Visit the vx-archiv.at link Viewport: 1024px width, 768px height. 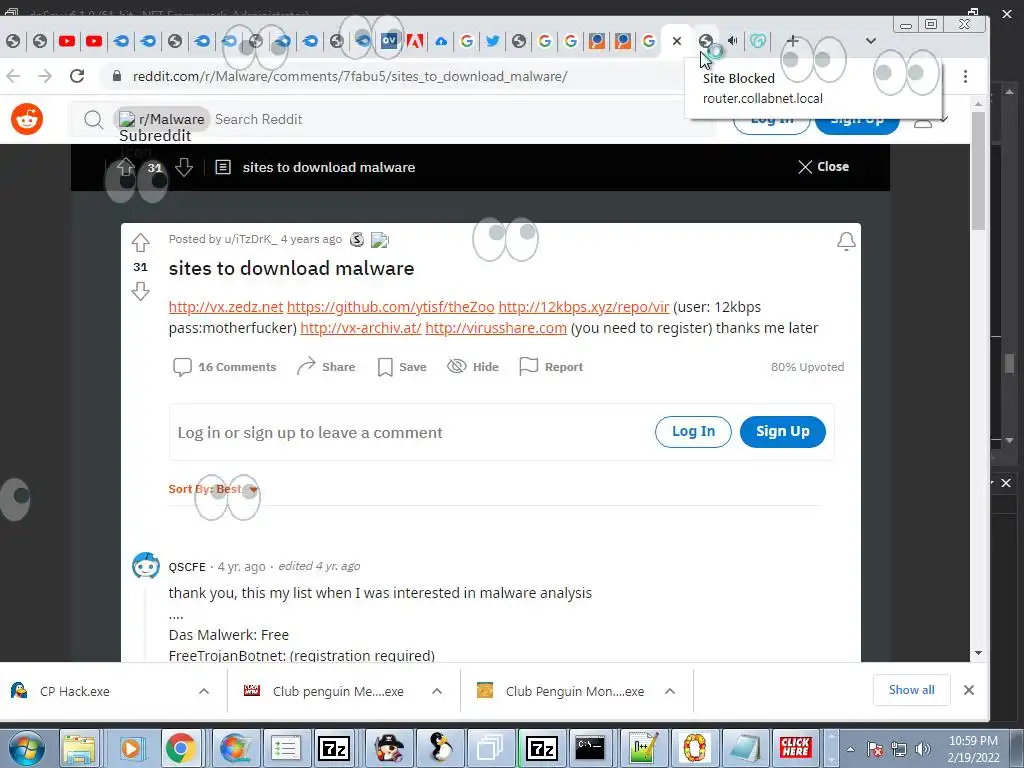360,328
